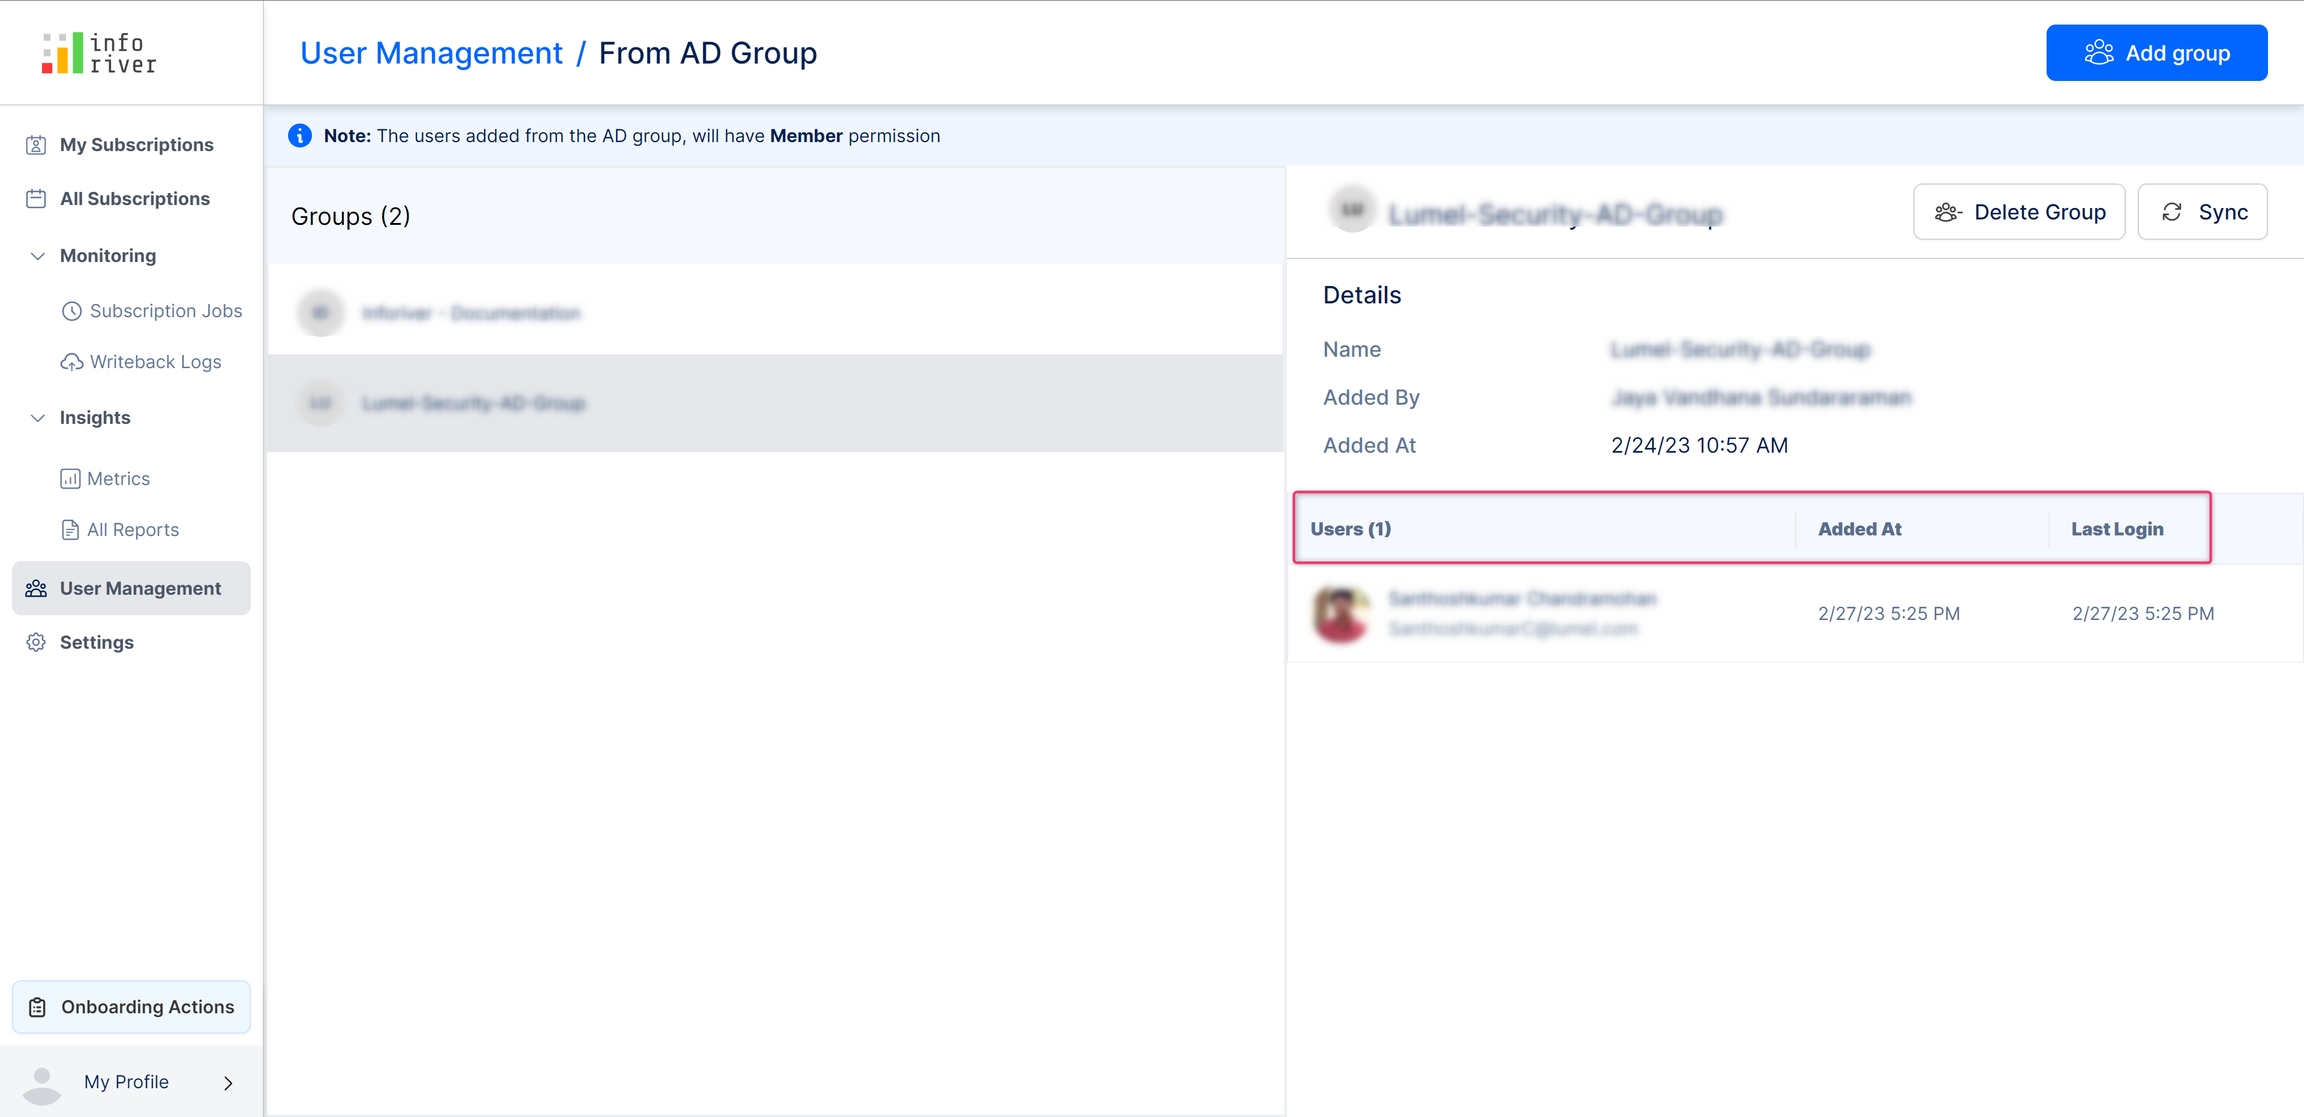This screenshot has width=2304, height=1117.
Task: Click the Settings gear icon
Action: point(36,643)
